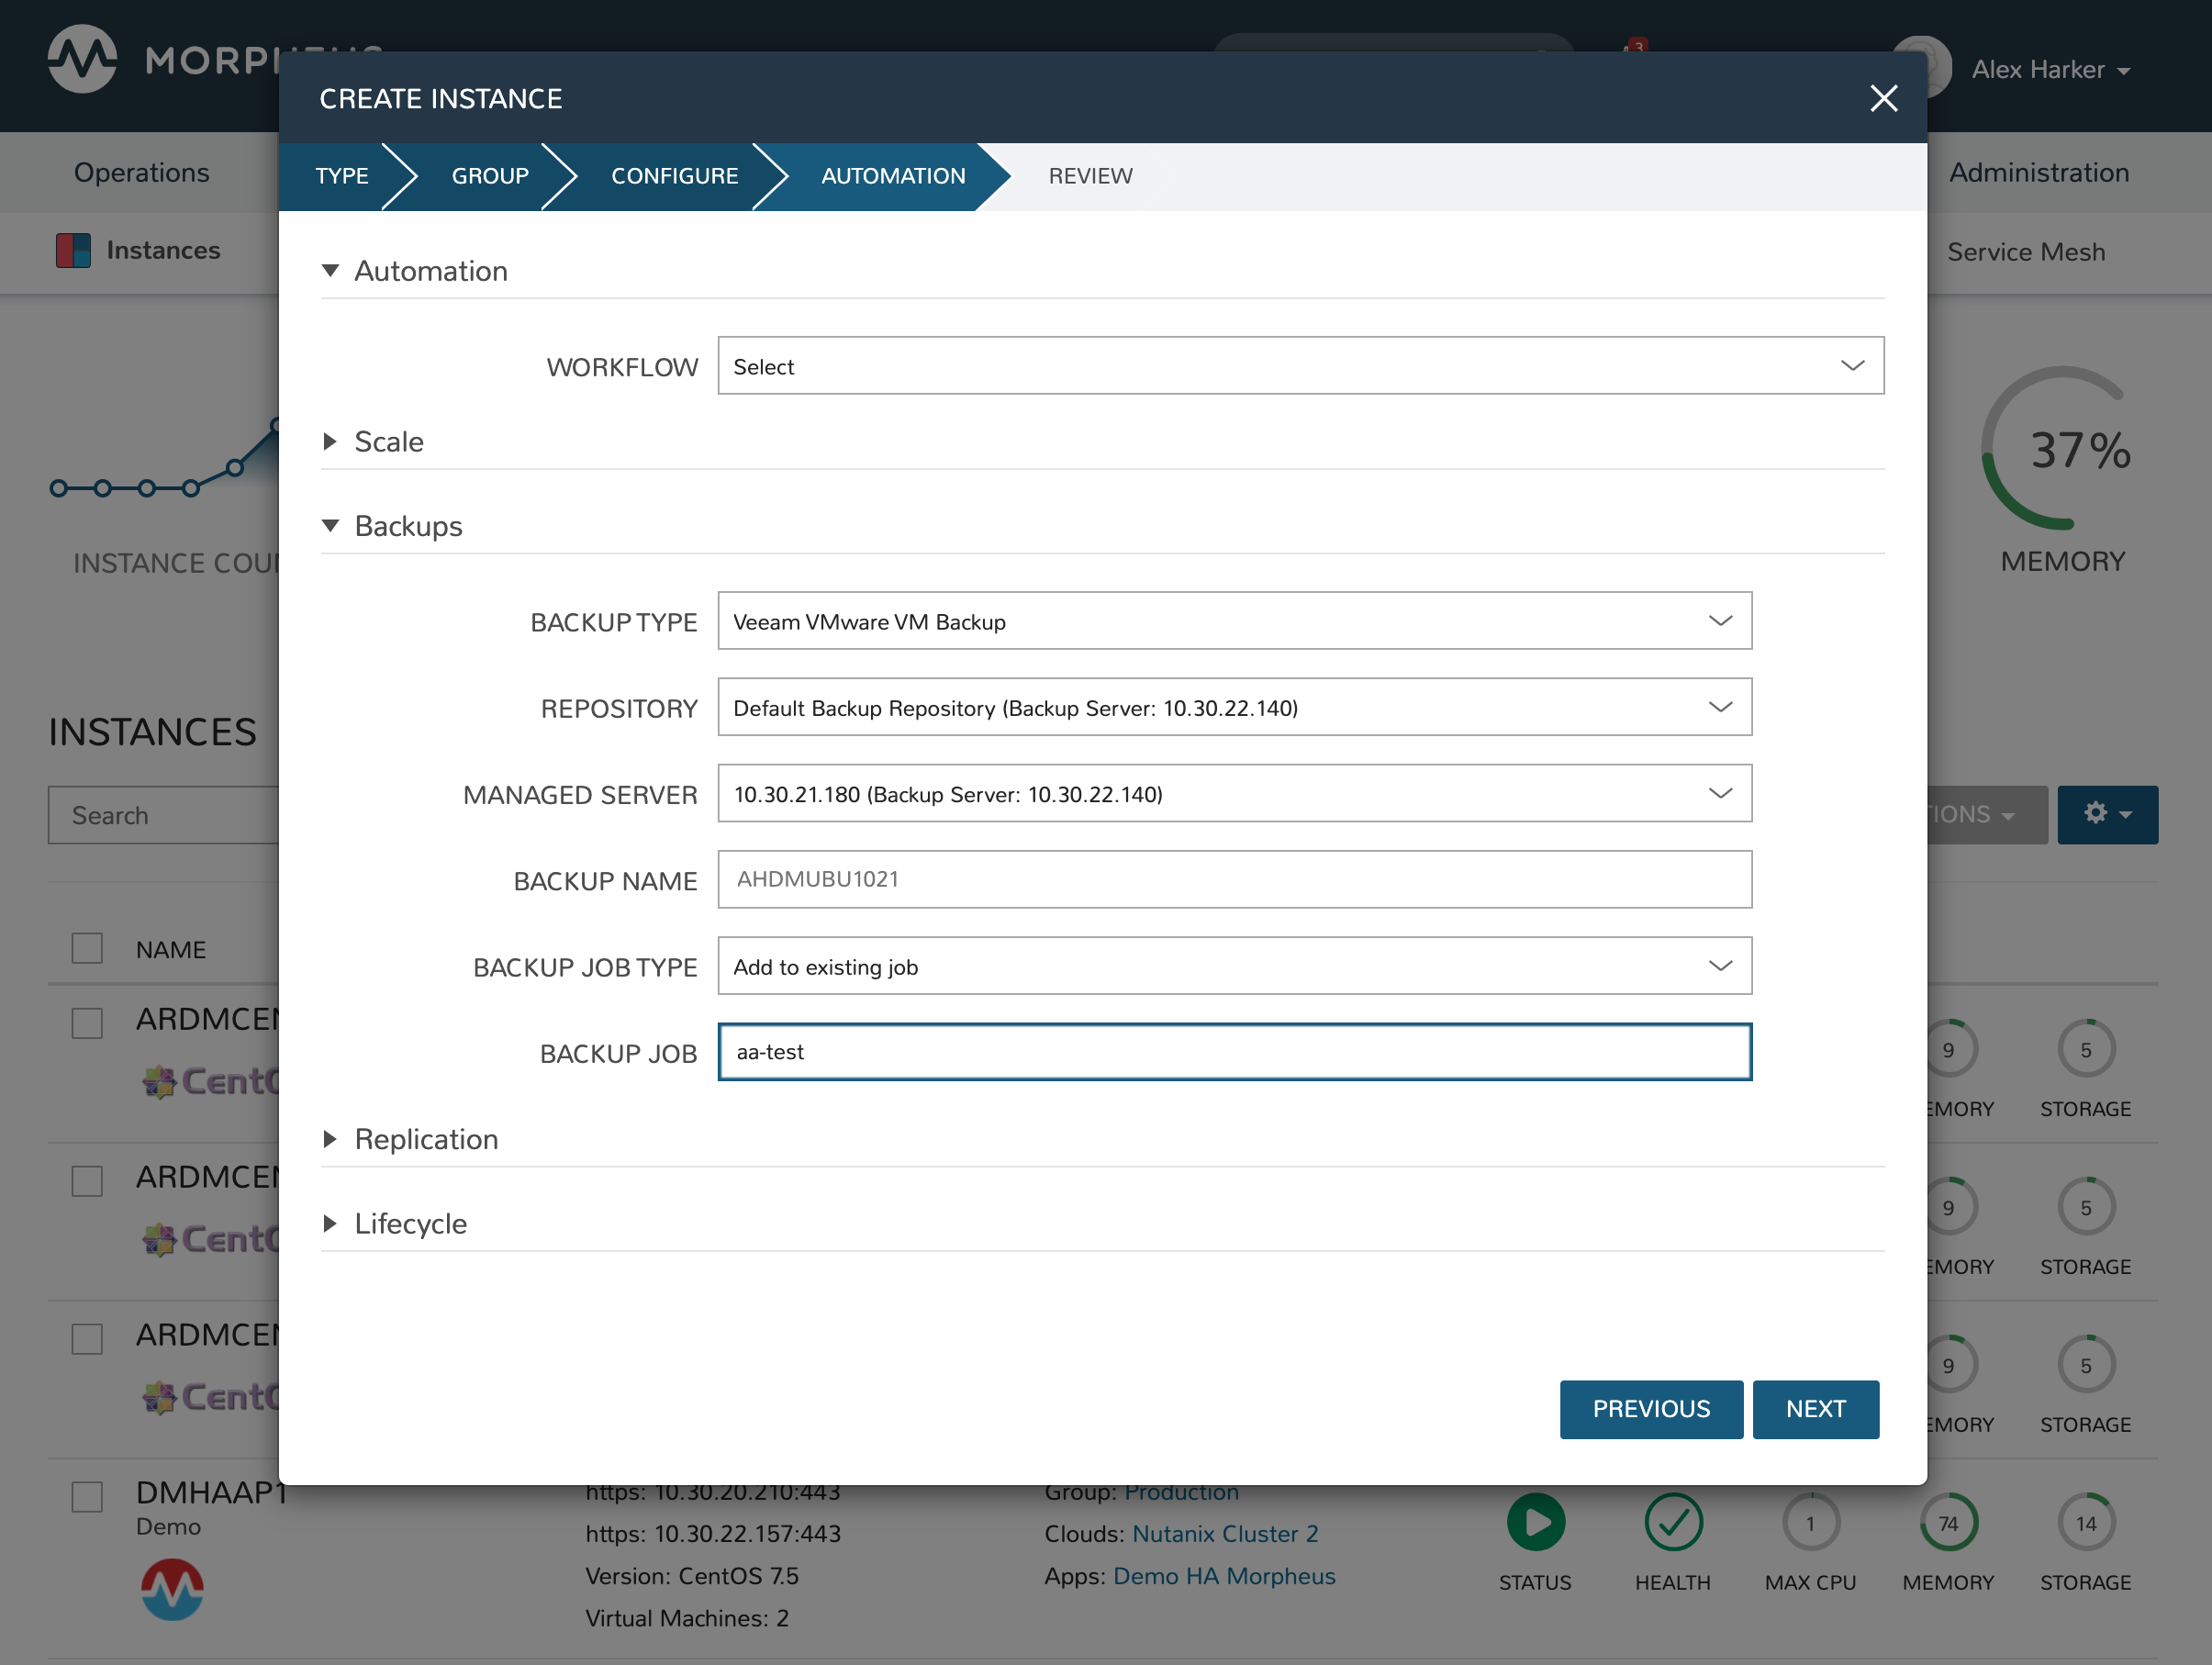Click the Morpheus logo icon
This screenshot has height=1665, width=2212.
82,60
